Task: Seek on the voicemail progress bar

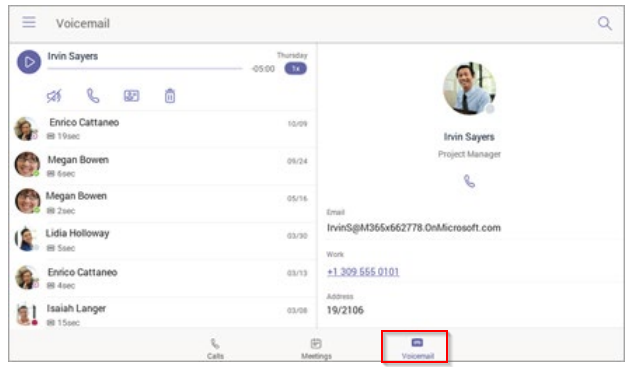Action: coord(145,69)
